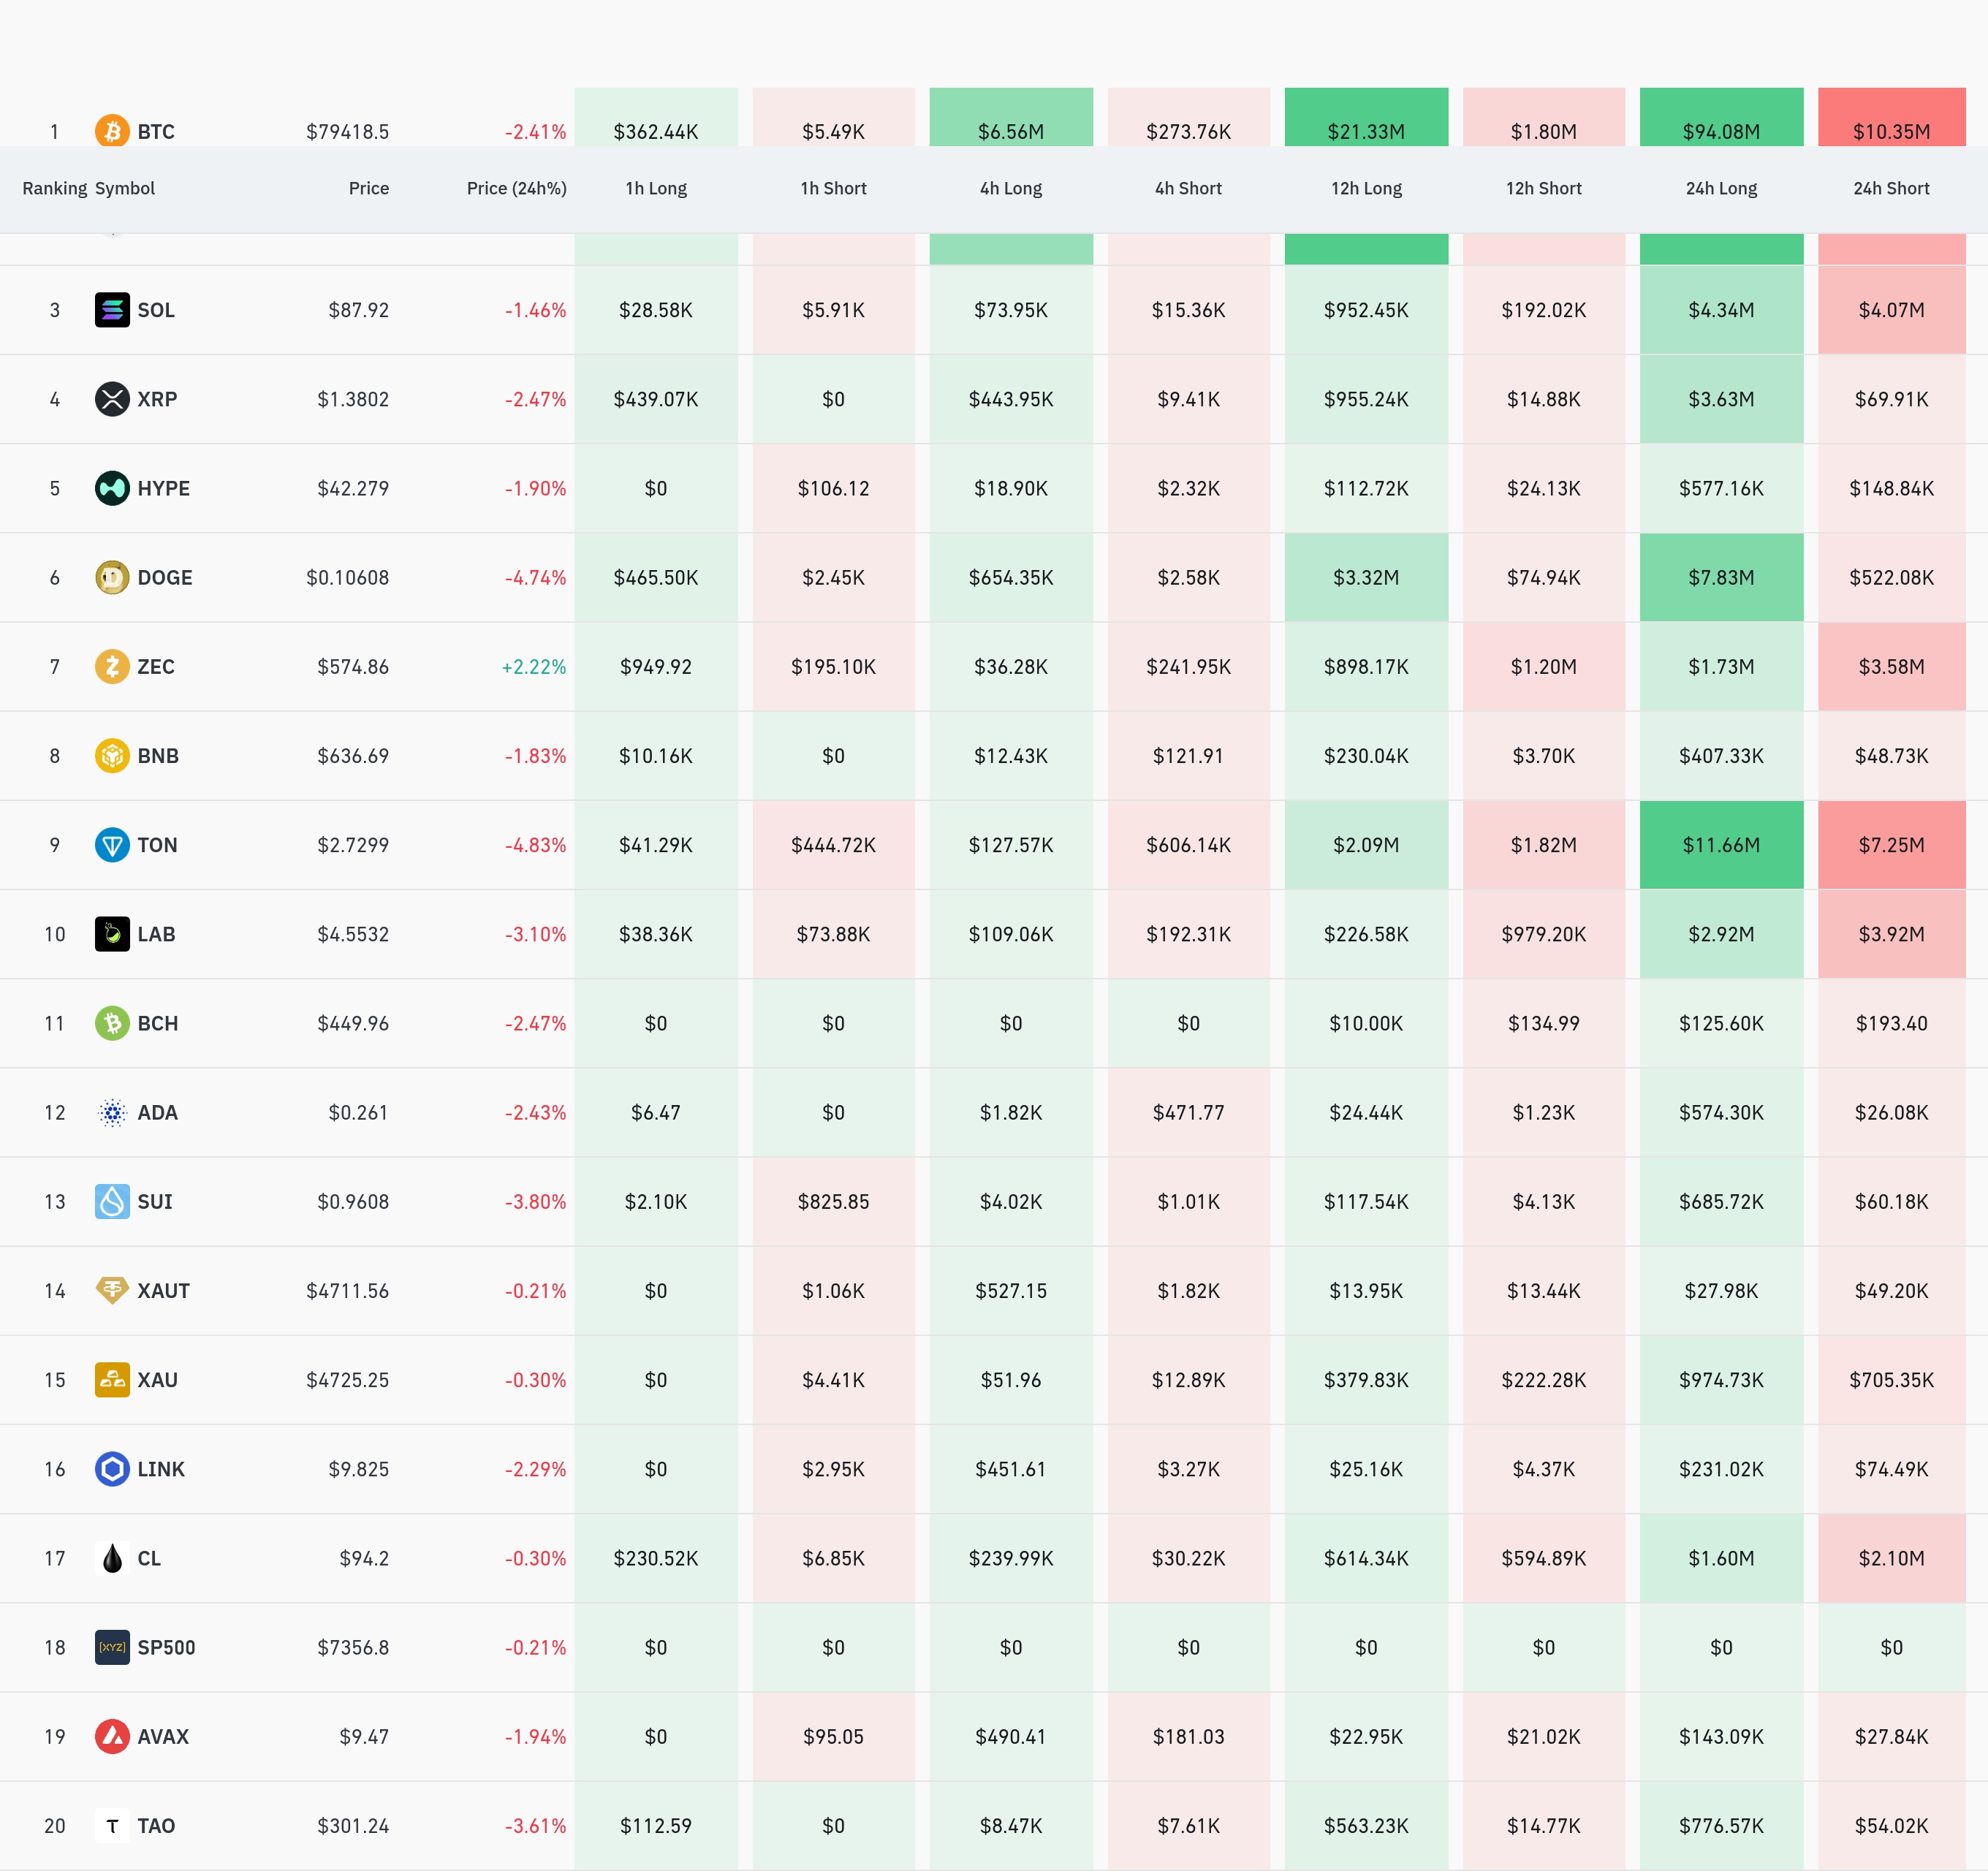This screenshot has width=1988, height=1871.
Task: Sort by 12h Short column header
Action: [1544, 188]
